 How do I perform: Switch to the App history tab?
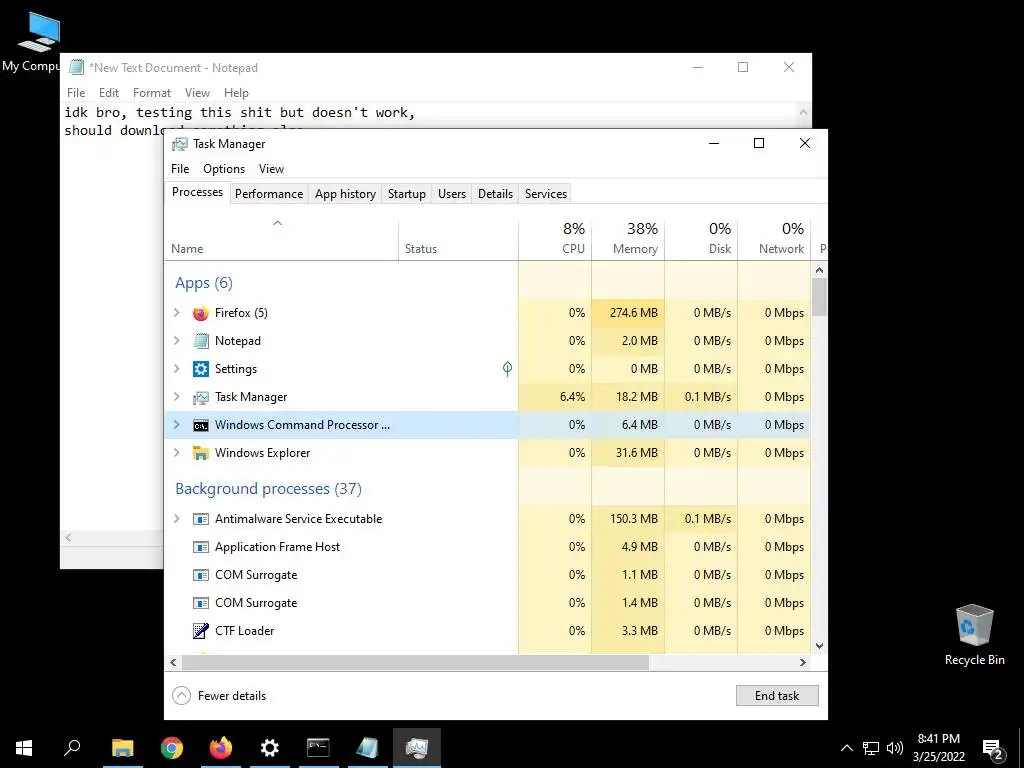click(345, 194)
